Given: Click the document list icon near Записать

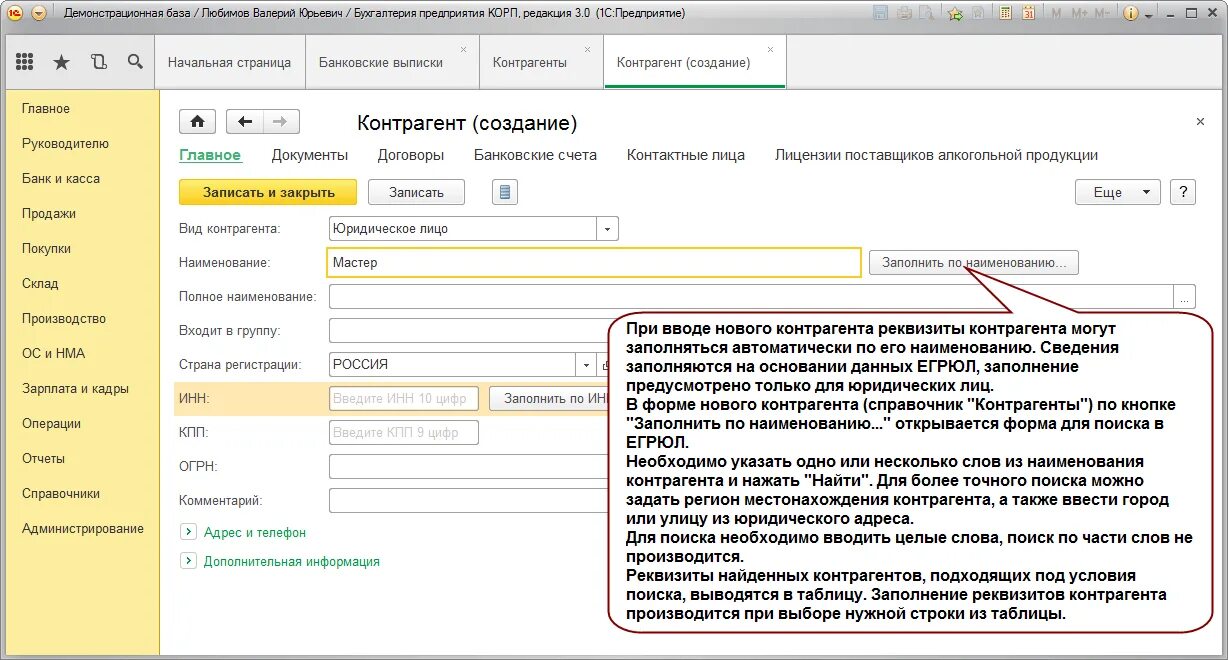Looking at the screenshot, I should click(x=505, y=192).
